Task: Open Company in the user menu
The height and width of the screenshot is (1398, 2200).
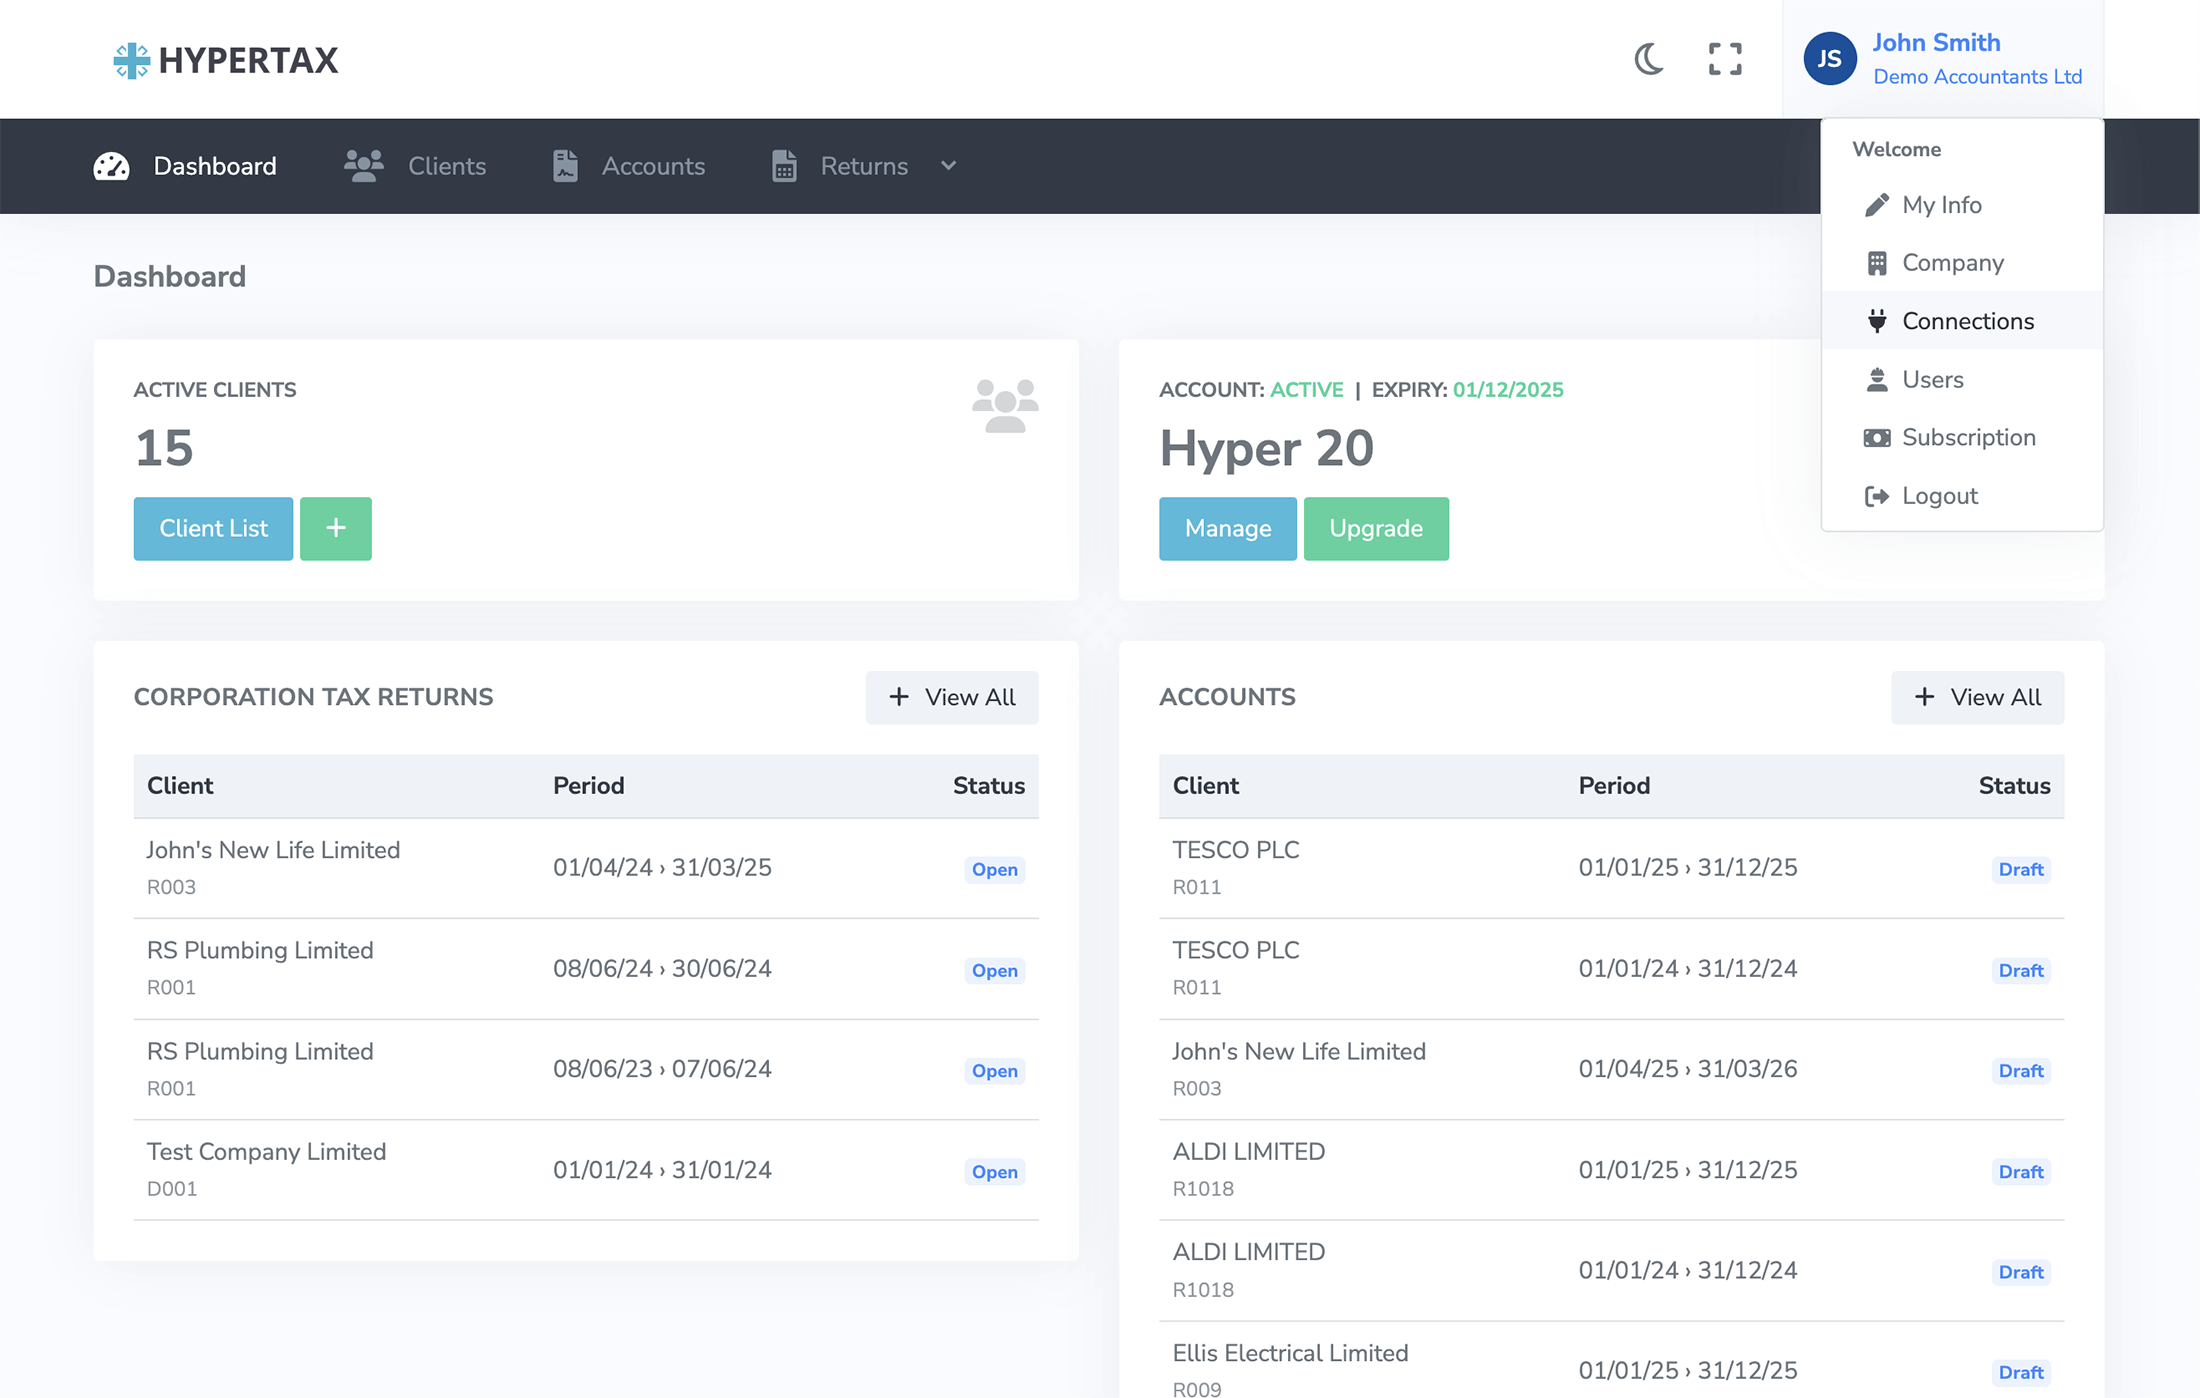Action: pyautogui.click(x=1962, y=263)
